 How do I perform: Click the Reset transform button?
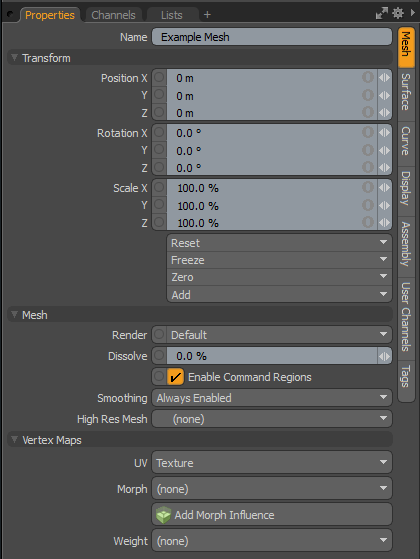[x=279, y=243]
